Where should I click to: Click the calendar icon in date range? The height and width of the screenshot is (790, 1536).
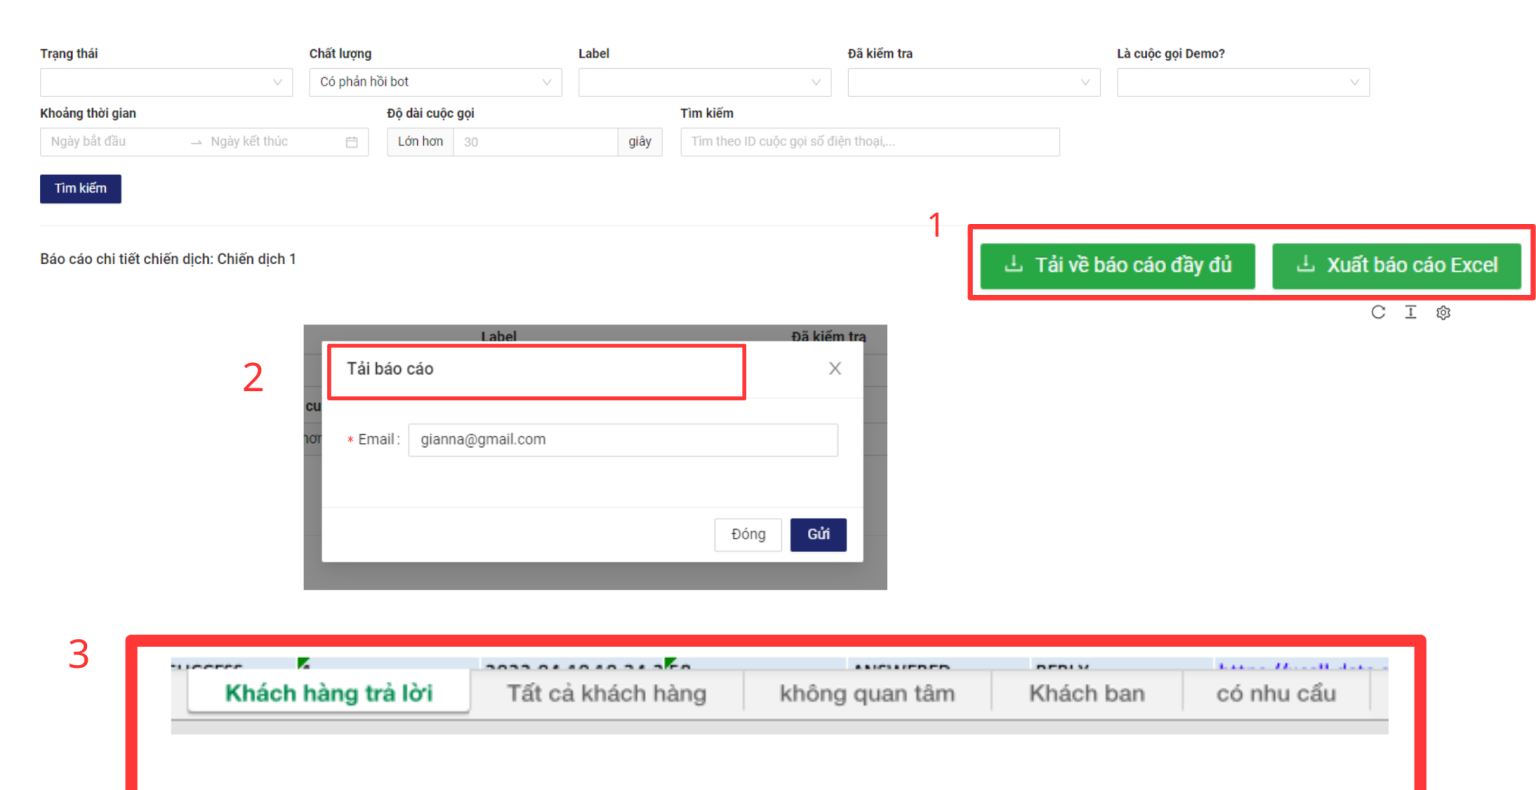click(351, 142)
